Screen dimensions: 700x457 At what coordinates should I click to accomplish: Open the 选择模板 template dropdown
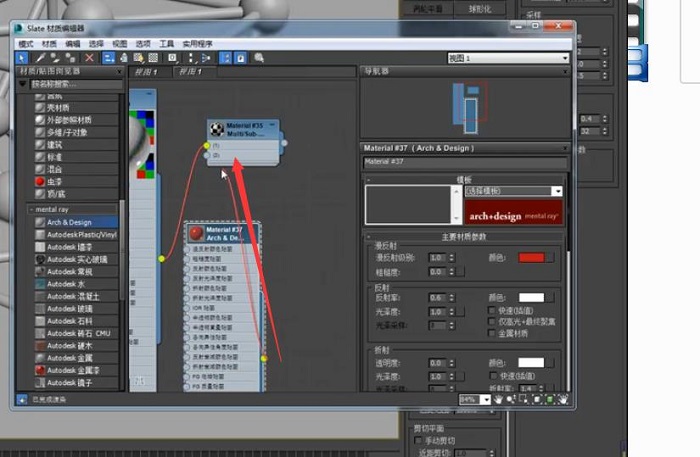(513, 191)
